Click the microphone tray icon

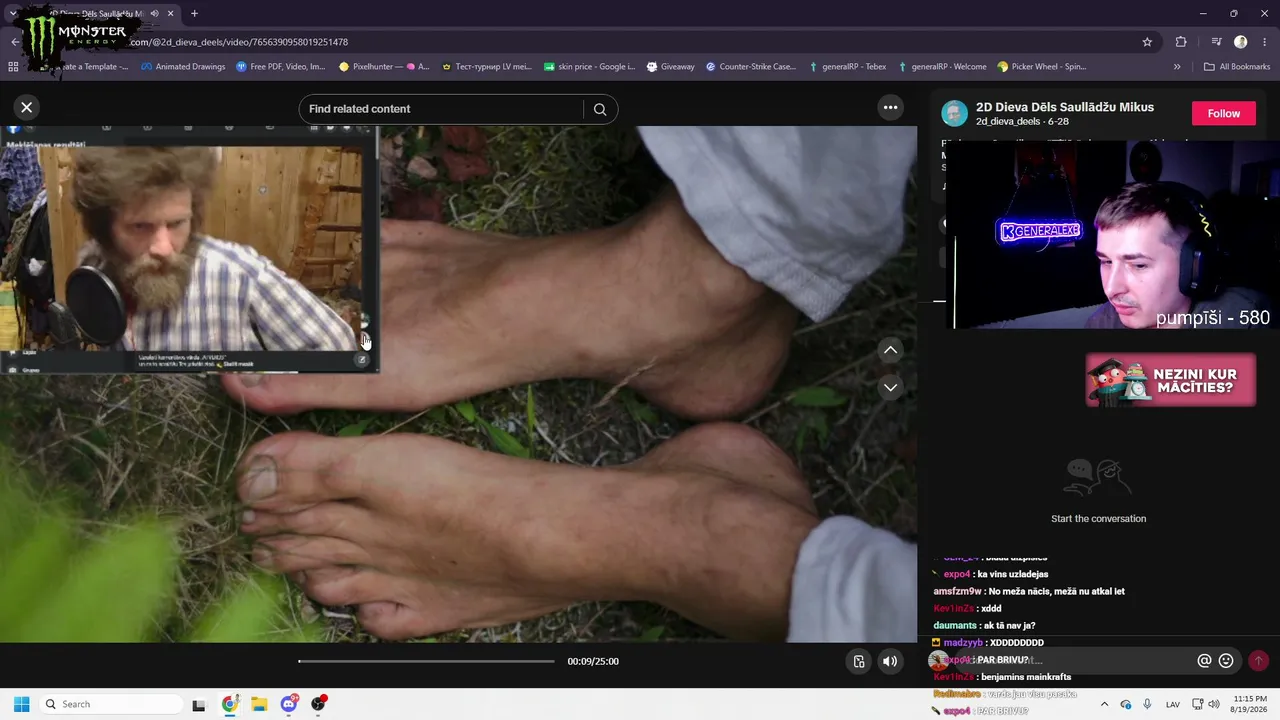tap(1147, 704)
